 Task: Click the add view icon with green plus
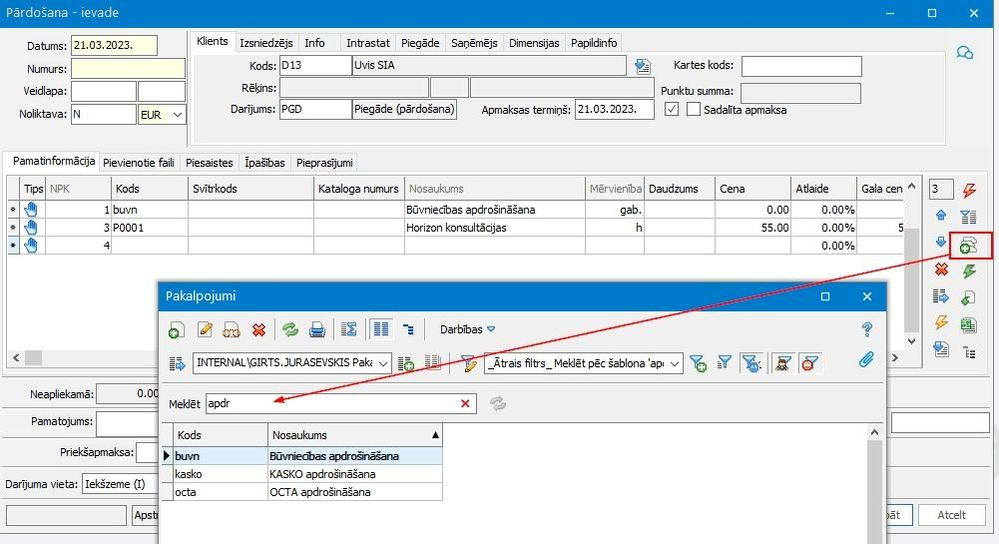pyautogui.click(x=406, y=363)
